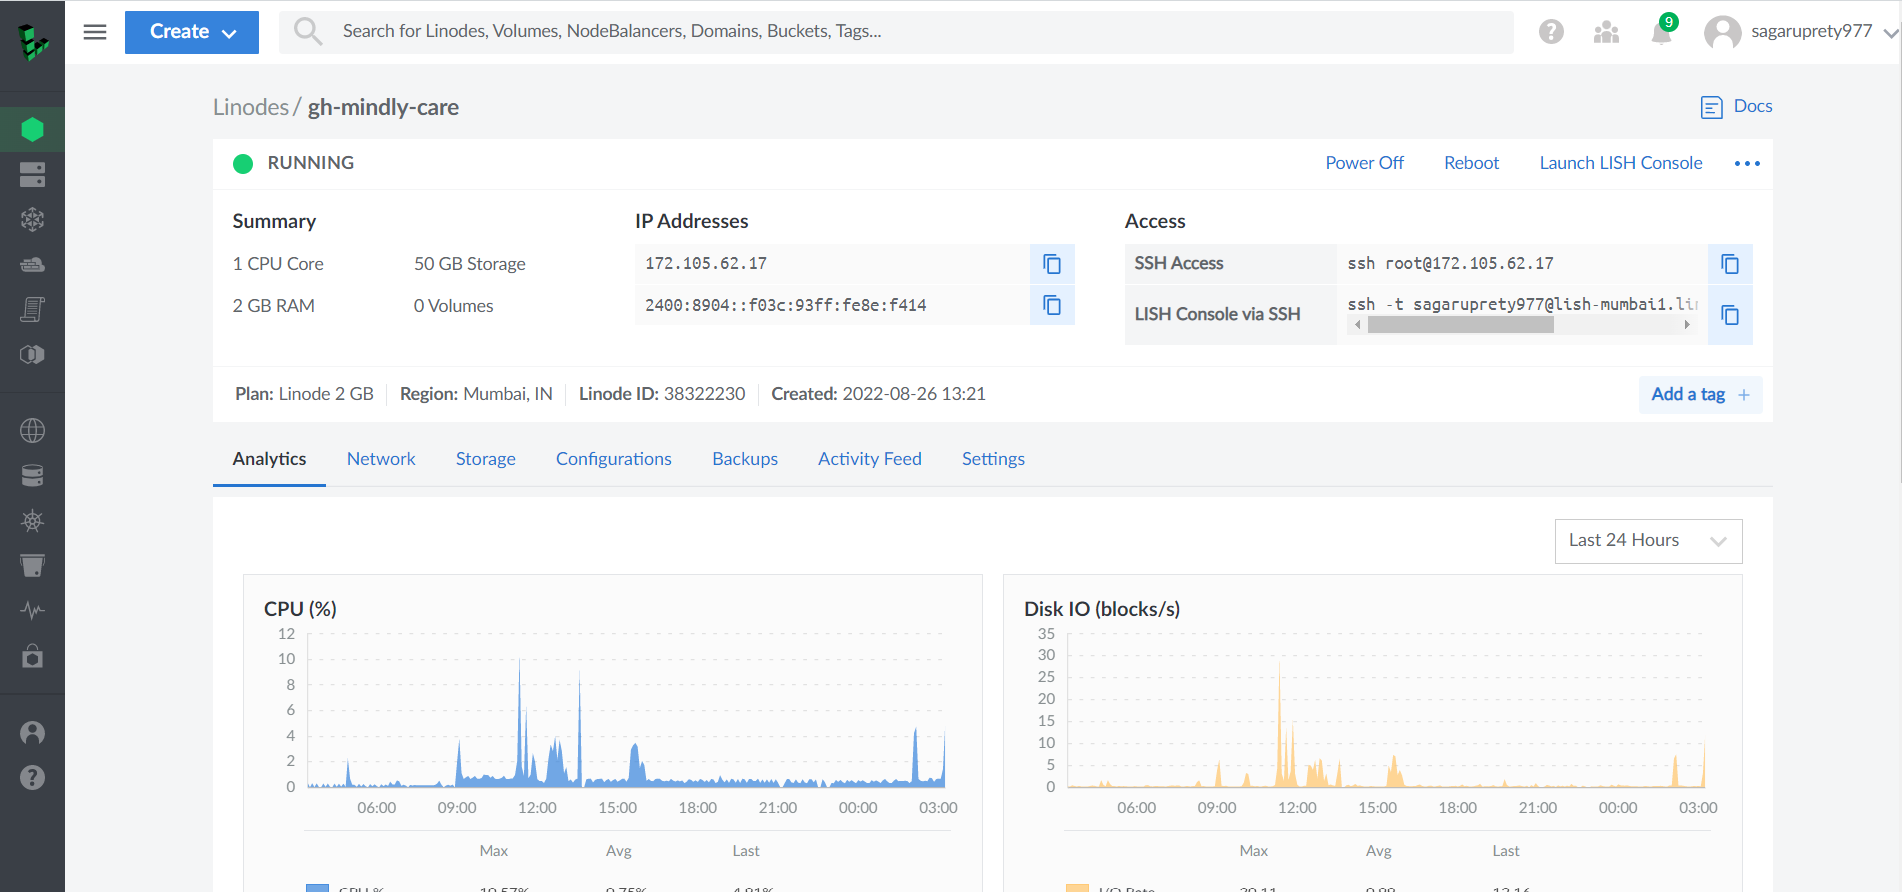Open Images from the sidebar
The image size is (1902, 892).
[x=32, y=355]
